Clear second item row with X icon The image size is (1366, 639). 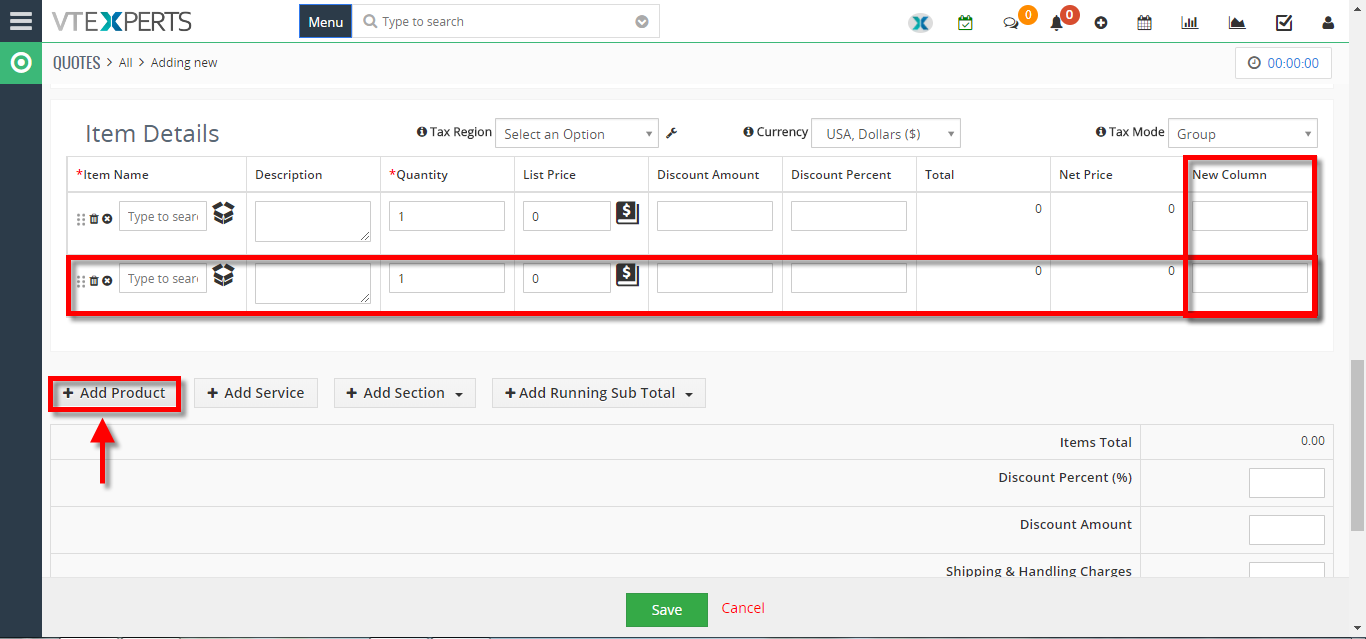107,280
